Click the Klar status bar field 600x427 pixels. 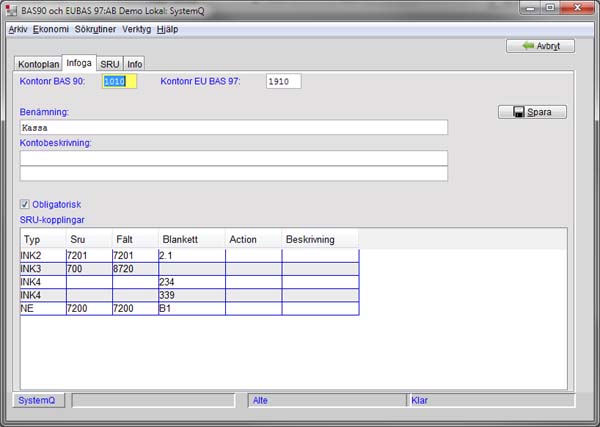click(x=491, y=401)
